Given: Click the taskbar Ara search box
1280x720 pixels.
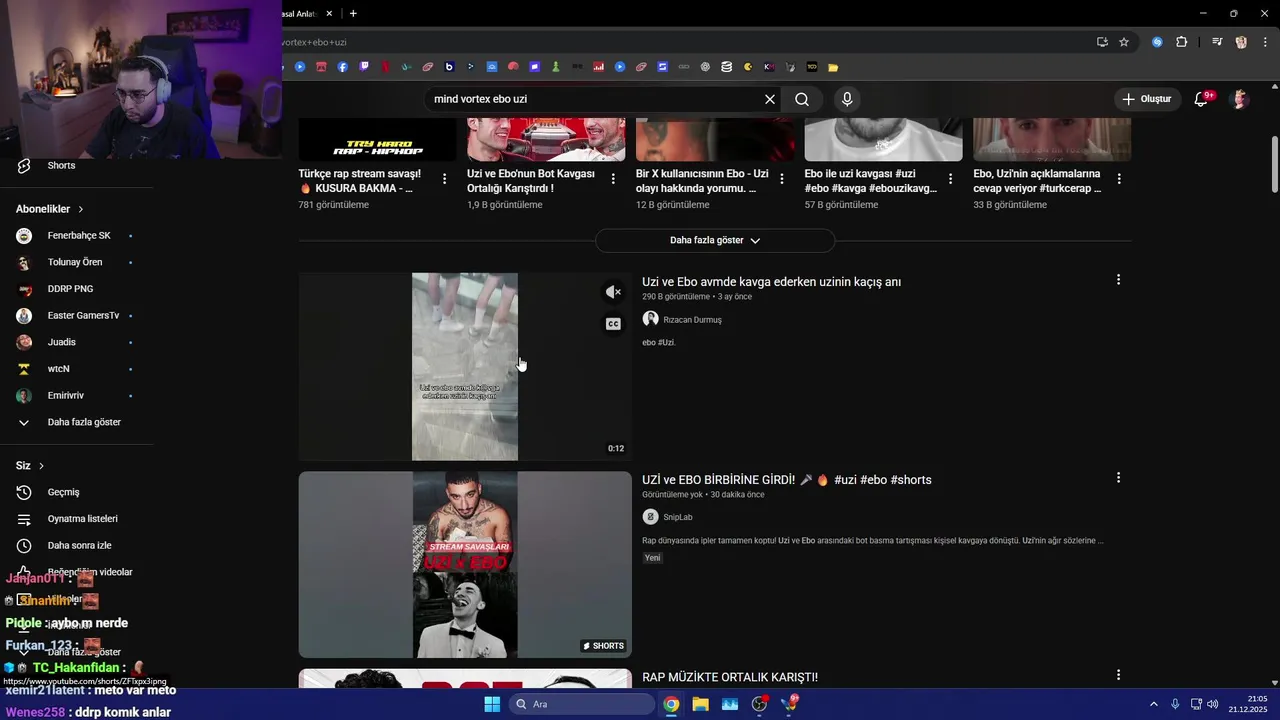Looking at the screenshot, I should click(582, 704).
